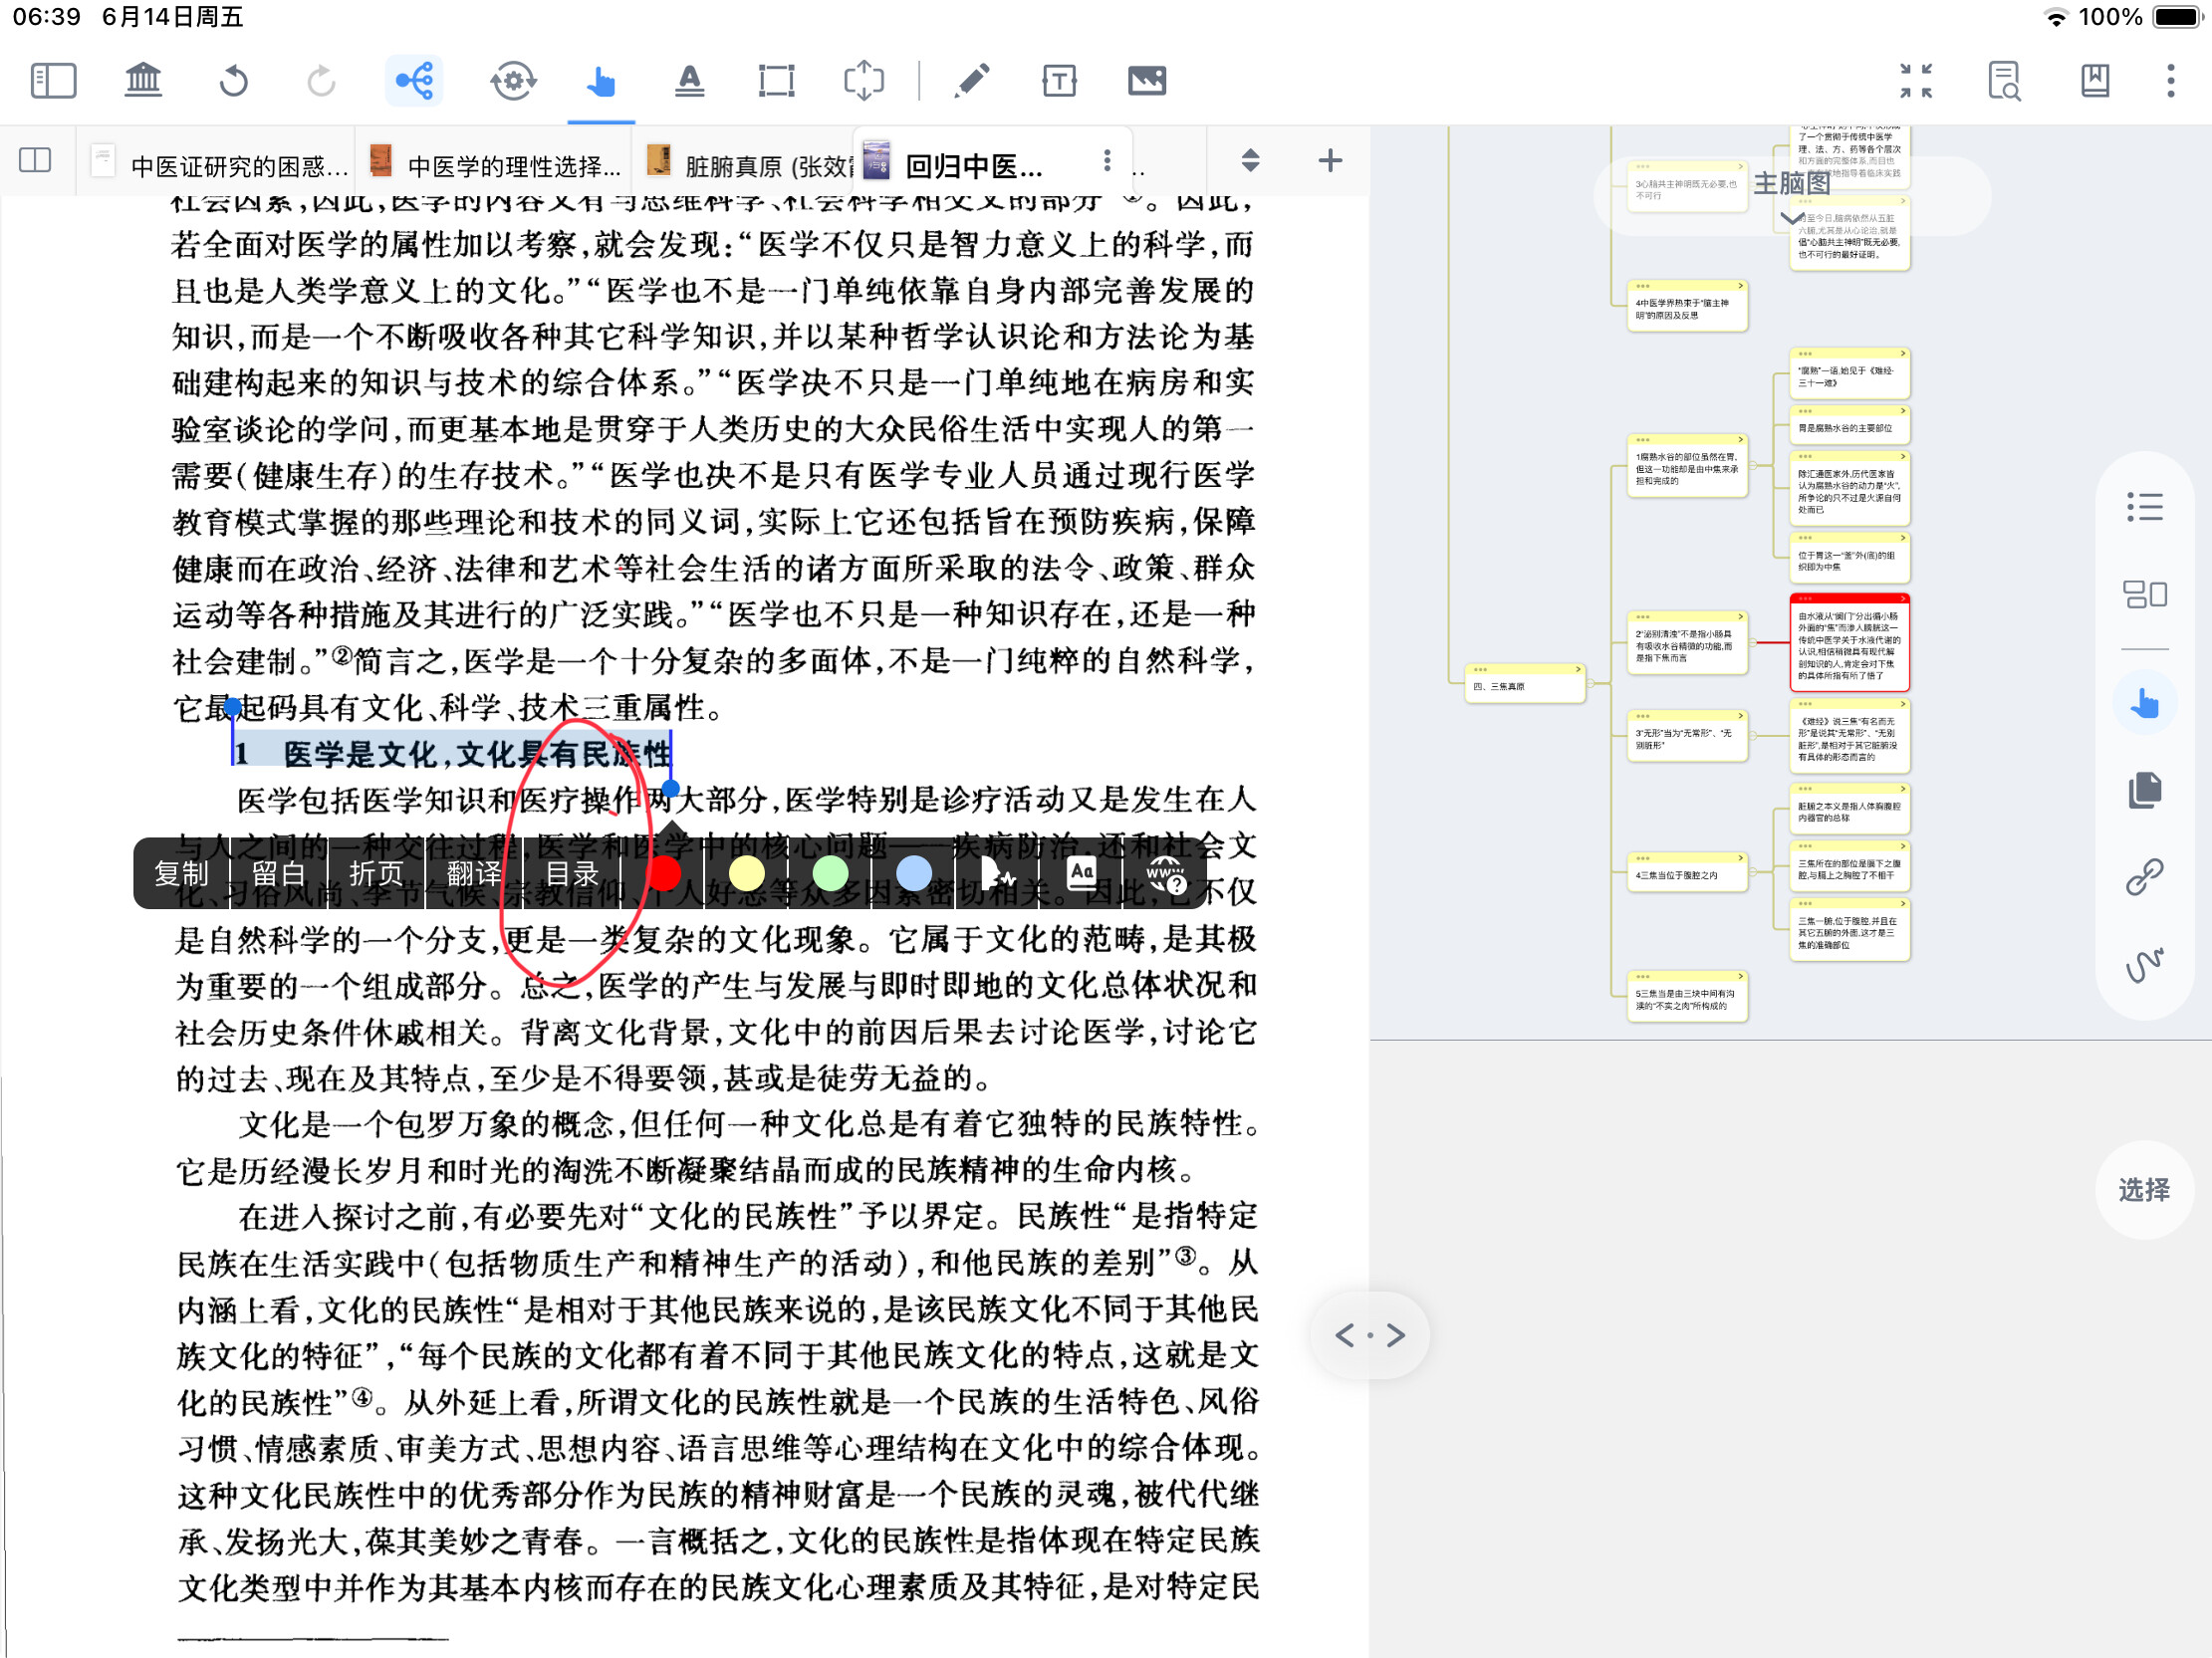Choose the red highlight color
The width and height of the screenshot is (2212, 1658).
click(664, 873)
